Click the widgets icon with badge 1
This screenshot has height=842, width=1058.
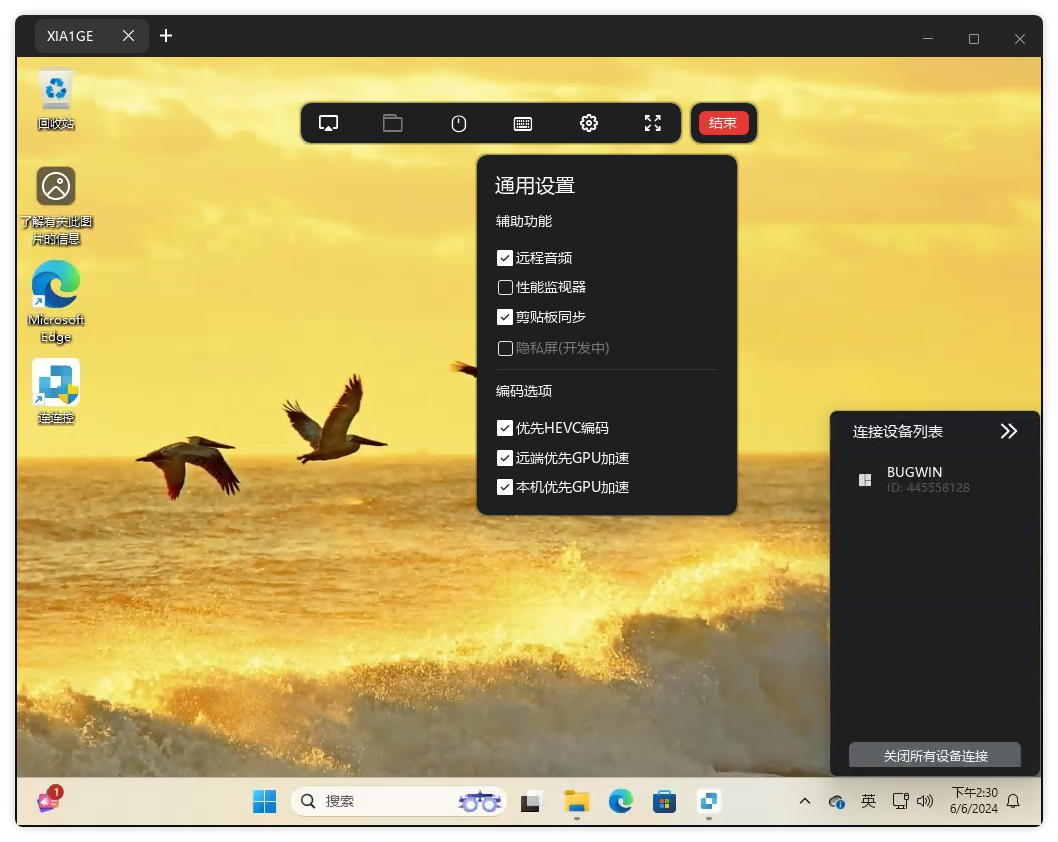[x=49, y=799]
